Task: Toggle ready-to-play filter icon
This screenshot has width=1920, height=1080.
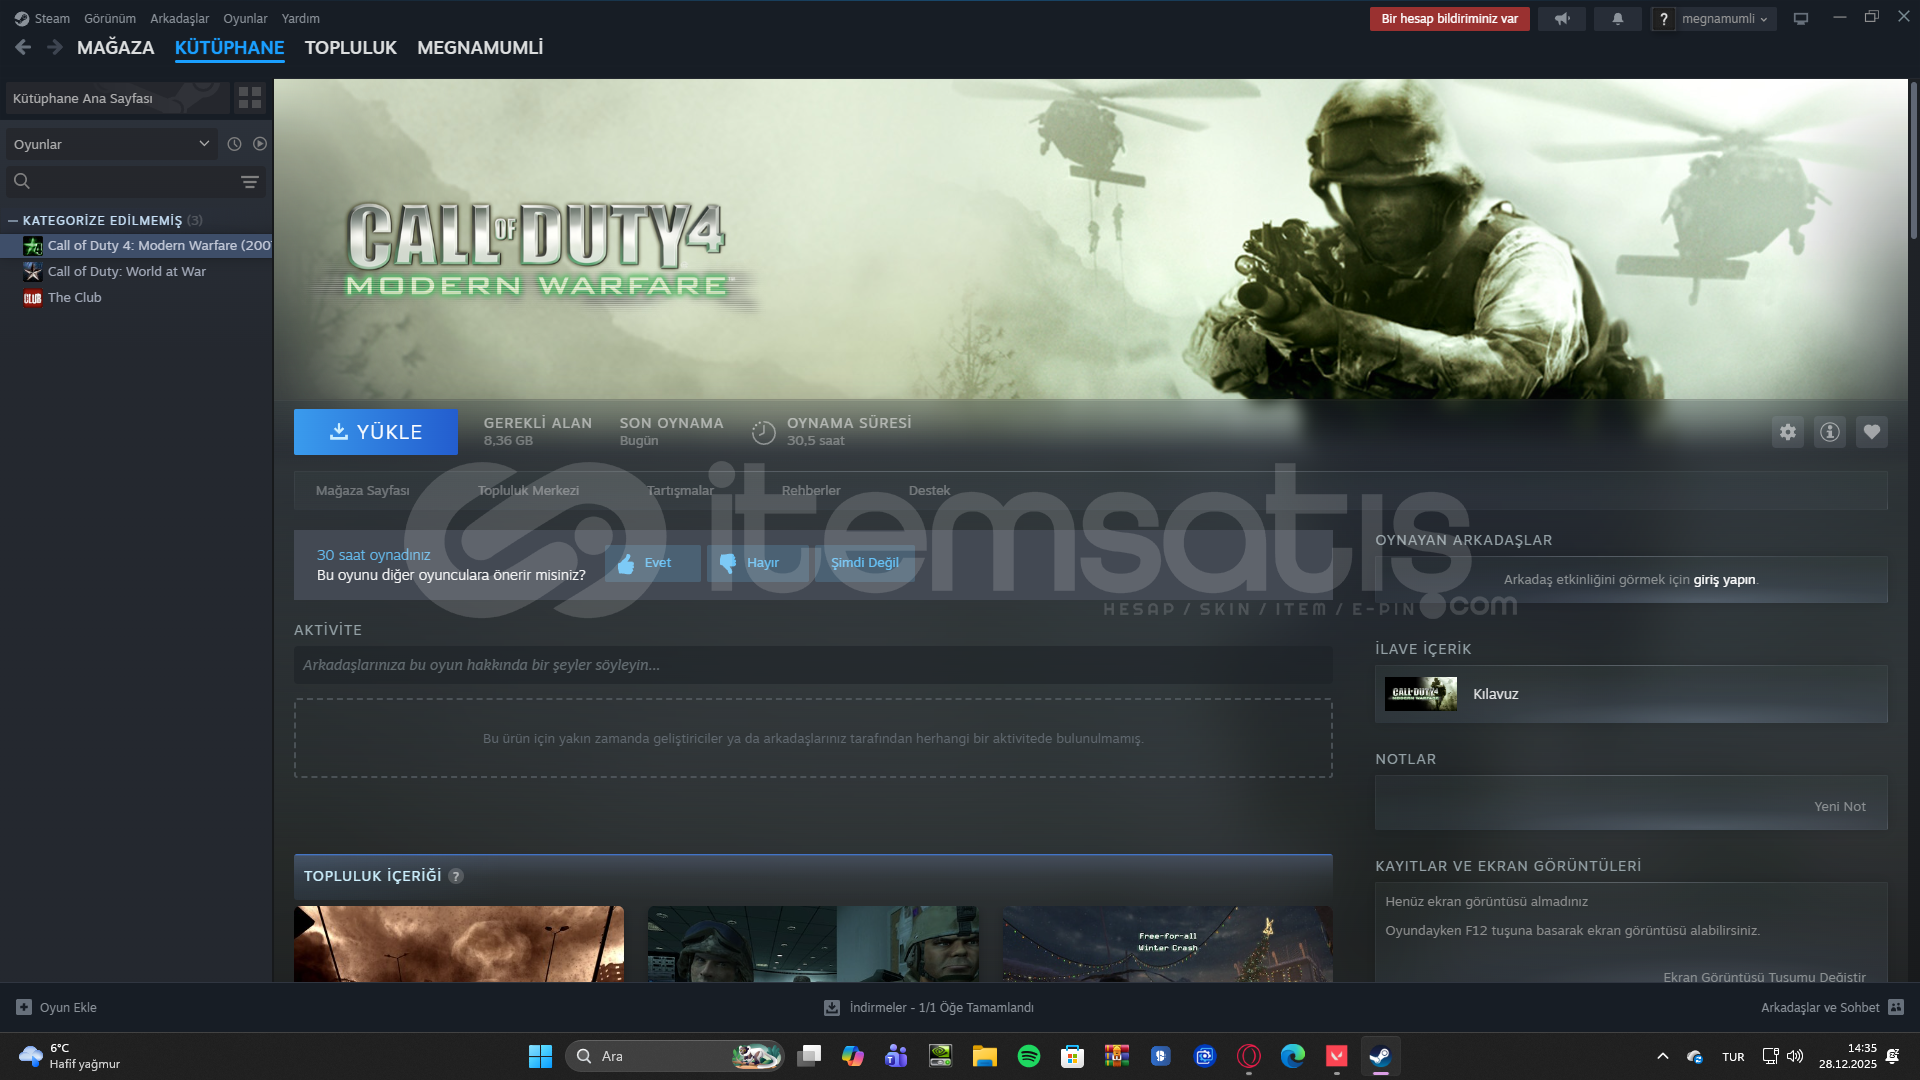Action: coord(260,144)
